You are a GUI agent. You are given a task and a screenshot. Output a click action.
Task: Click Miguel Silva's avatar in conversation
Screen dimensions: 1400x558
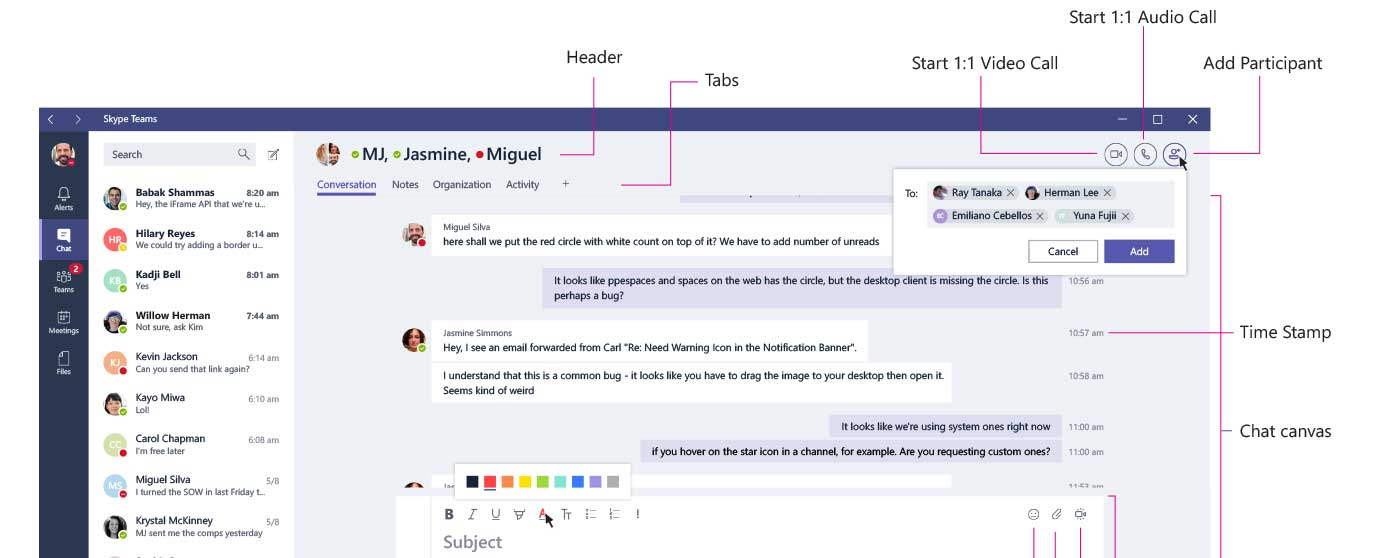point(413,234)
